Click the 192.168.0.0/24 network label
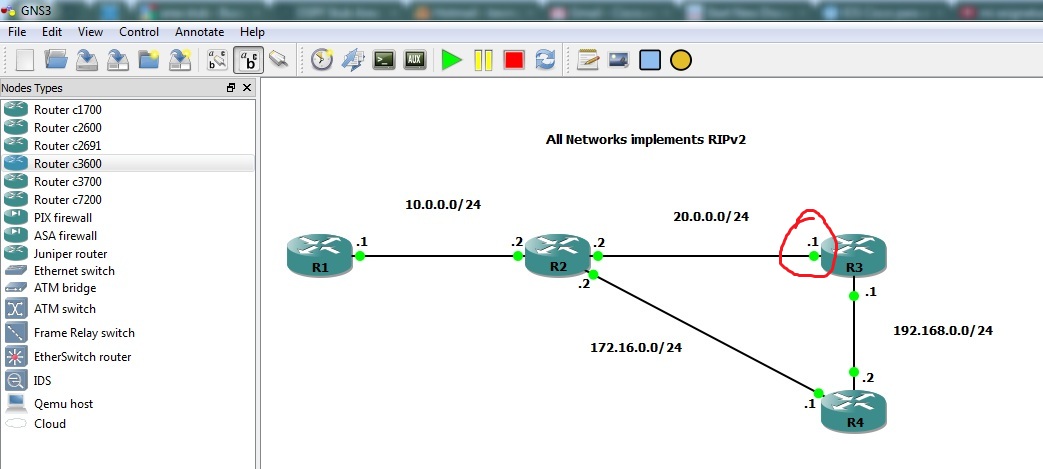The height and width of the screenshot is (469, 1043). pos(943,331)
